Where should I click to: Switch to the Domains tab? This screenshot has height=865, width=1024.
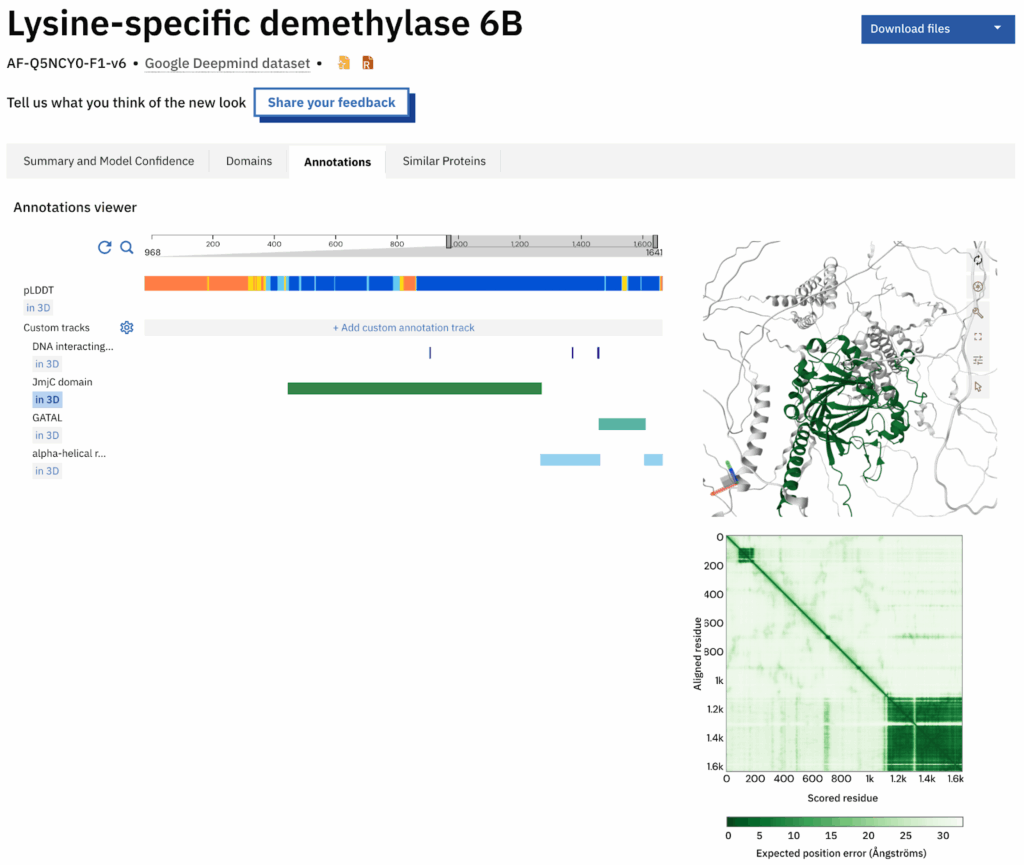(x=249, y=161)
